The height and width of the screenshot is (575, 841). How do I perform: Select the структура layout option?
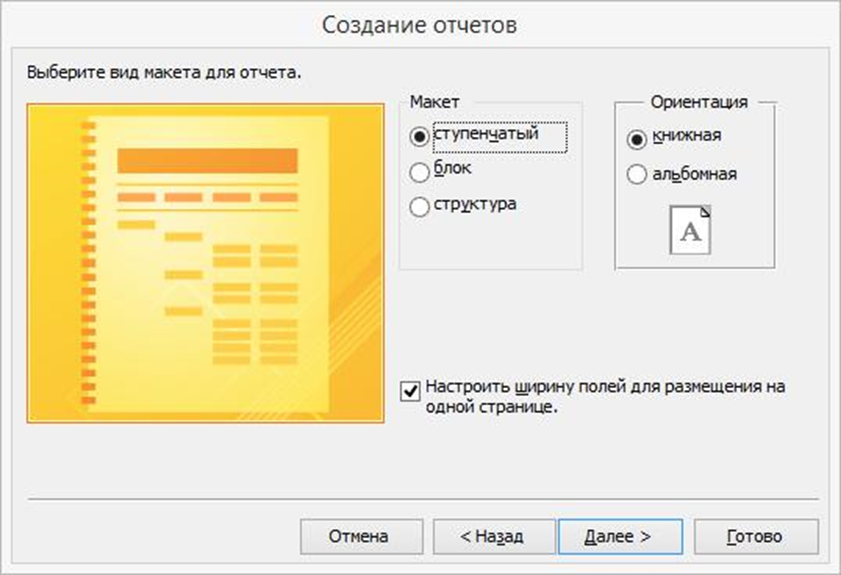click(419, 207)
